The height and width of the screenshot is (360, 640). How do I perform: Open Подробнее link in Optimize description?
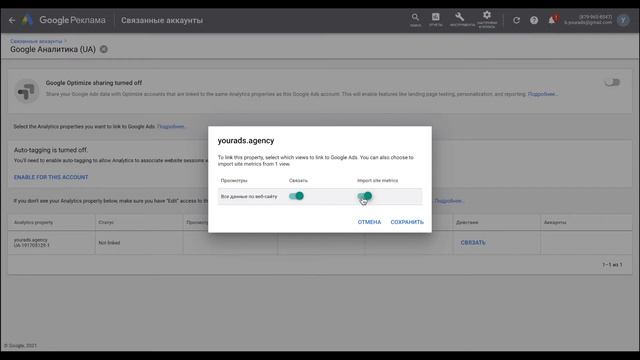tap(542, 94)
